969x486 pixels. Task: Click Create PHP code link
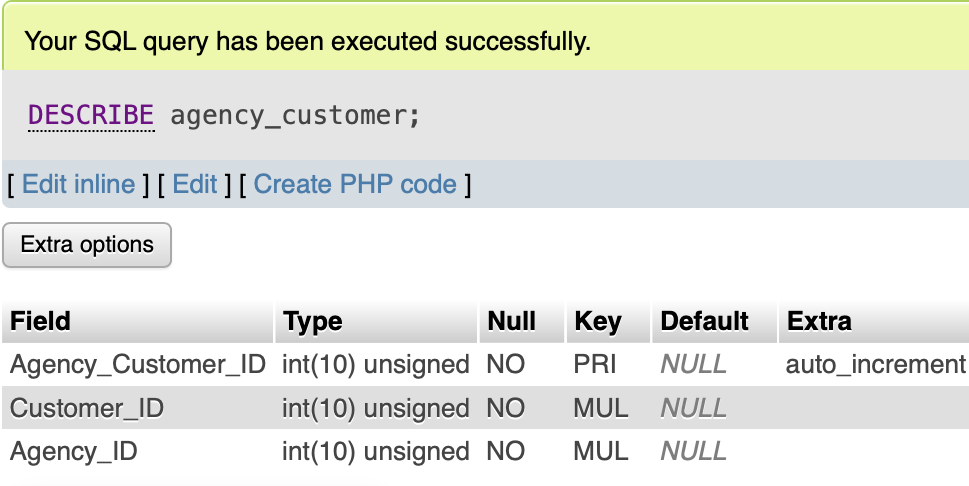[x=355, y=185]
